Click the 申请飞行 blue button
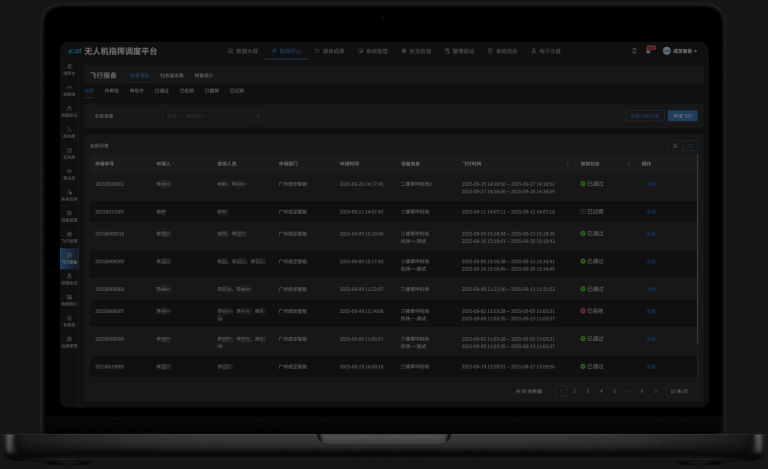Viewport: 768px width, 469px height. pos(682,116)
